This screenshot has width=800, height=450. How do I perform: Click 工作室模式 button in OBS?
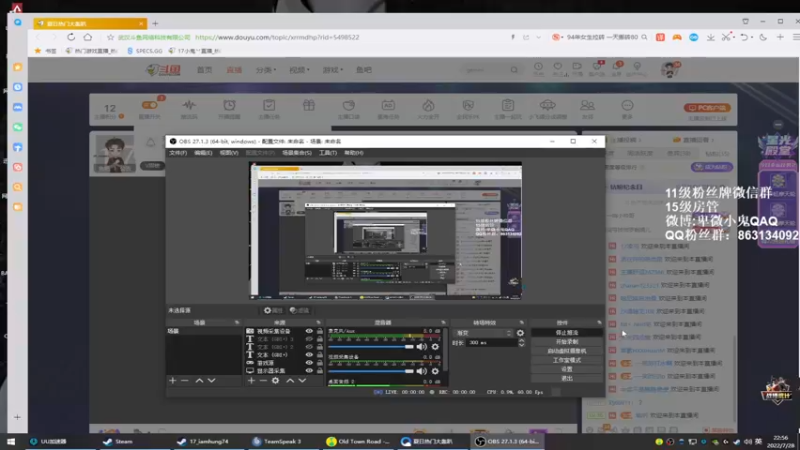point(567,360)
